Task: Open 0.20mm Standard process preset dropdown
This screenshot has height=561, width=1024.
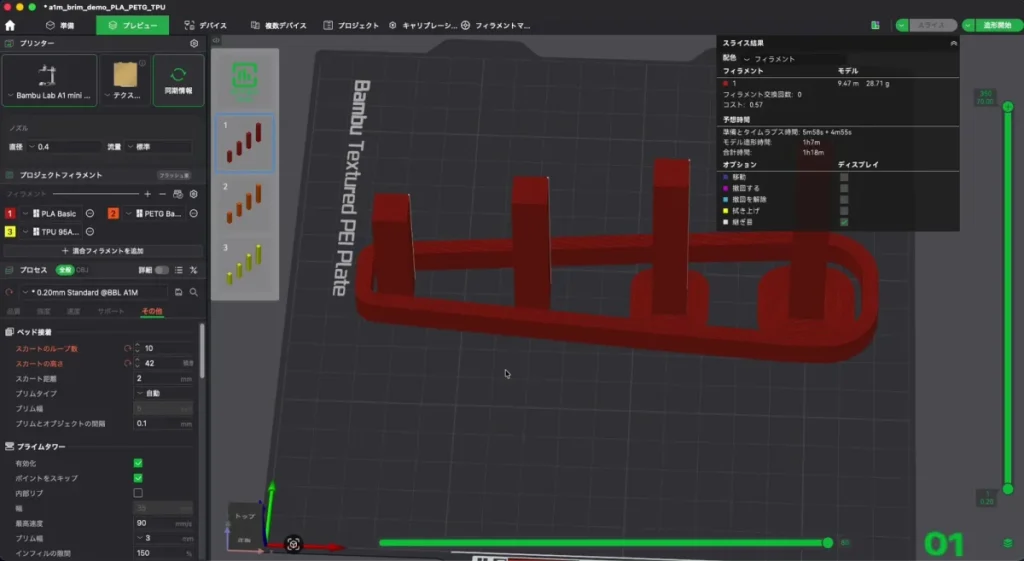Action: click(93, 292)
